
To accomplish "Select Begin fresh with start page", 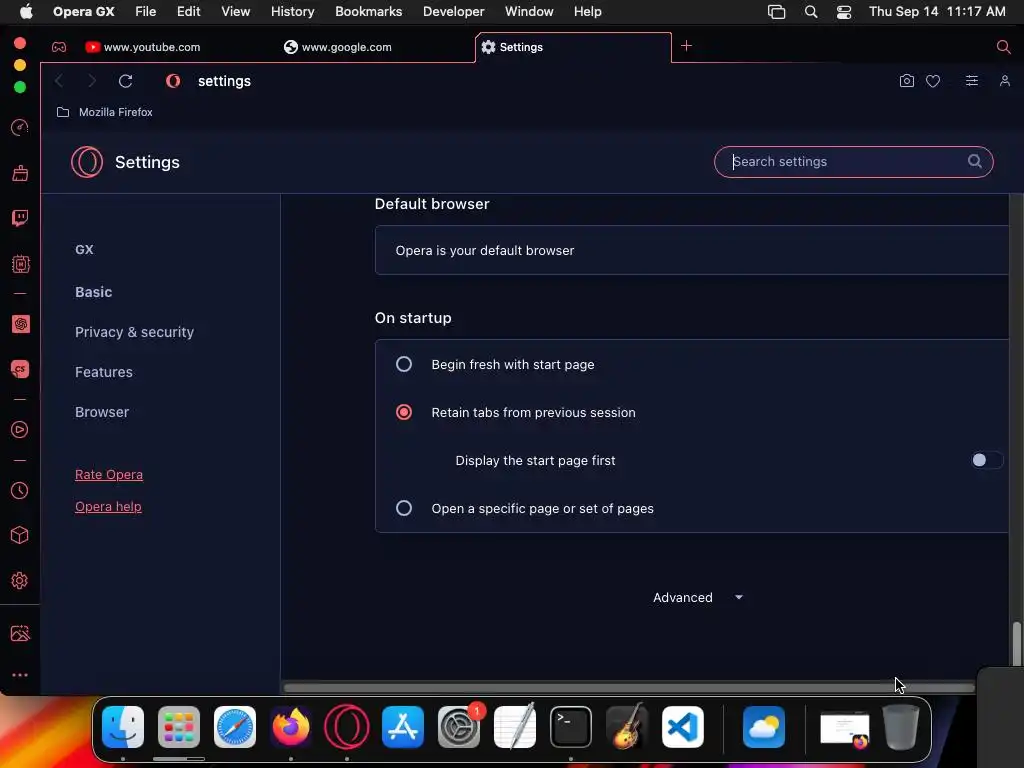I will (x=404, y=364).
